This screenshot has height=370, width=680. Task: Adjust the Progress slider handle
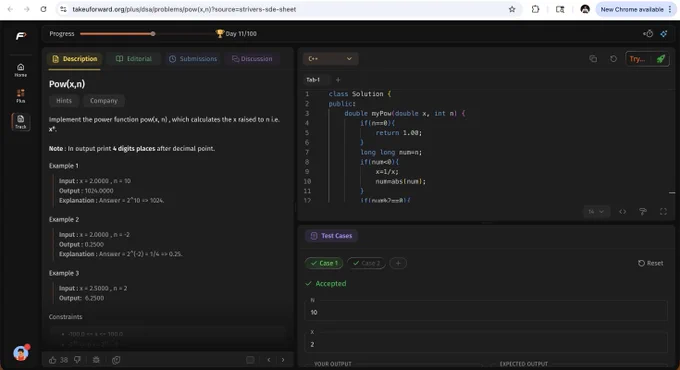153,34
